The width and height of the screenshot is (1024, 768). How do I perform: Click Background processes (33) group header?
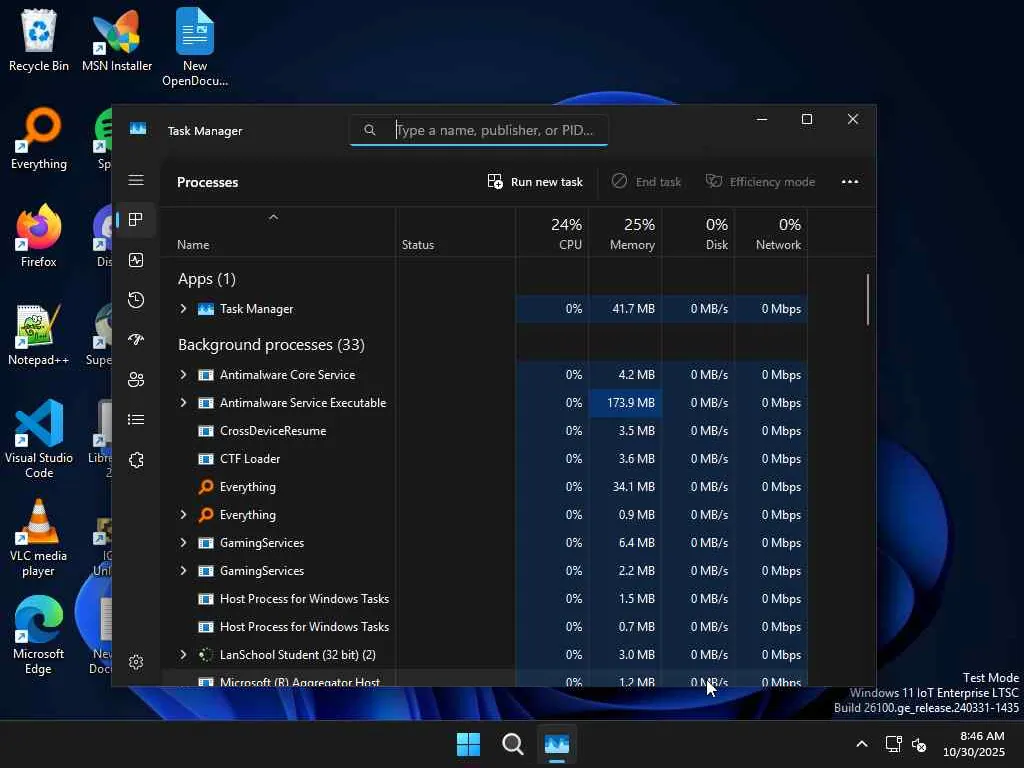(271, 344)
